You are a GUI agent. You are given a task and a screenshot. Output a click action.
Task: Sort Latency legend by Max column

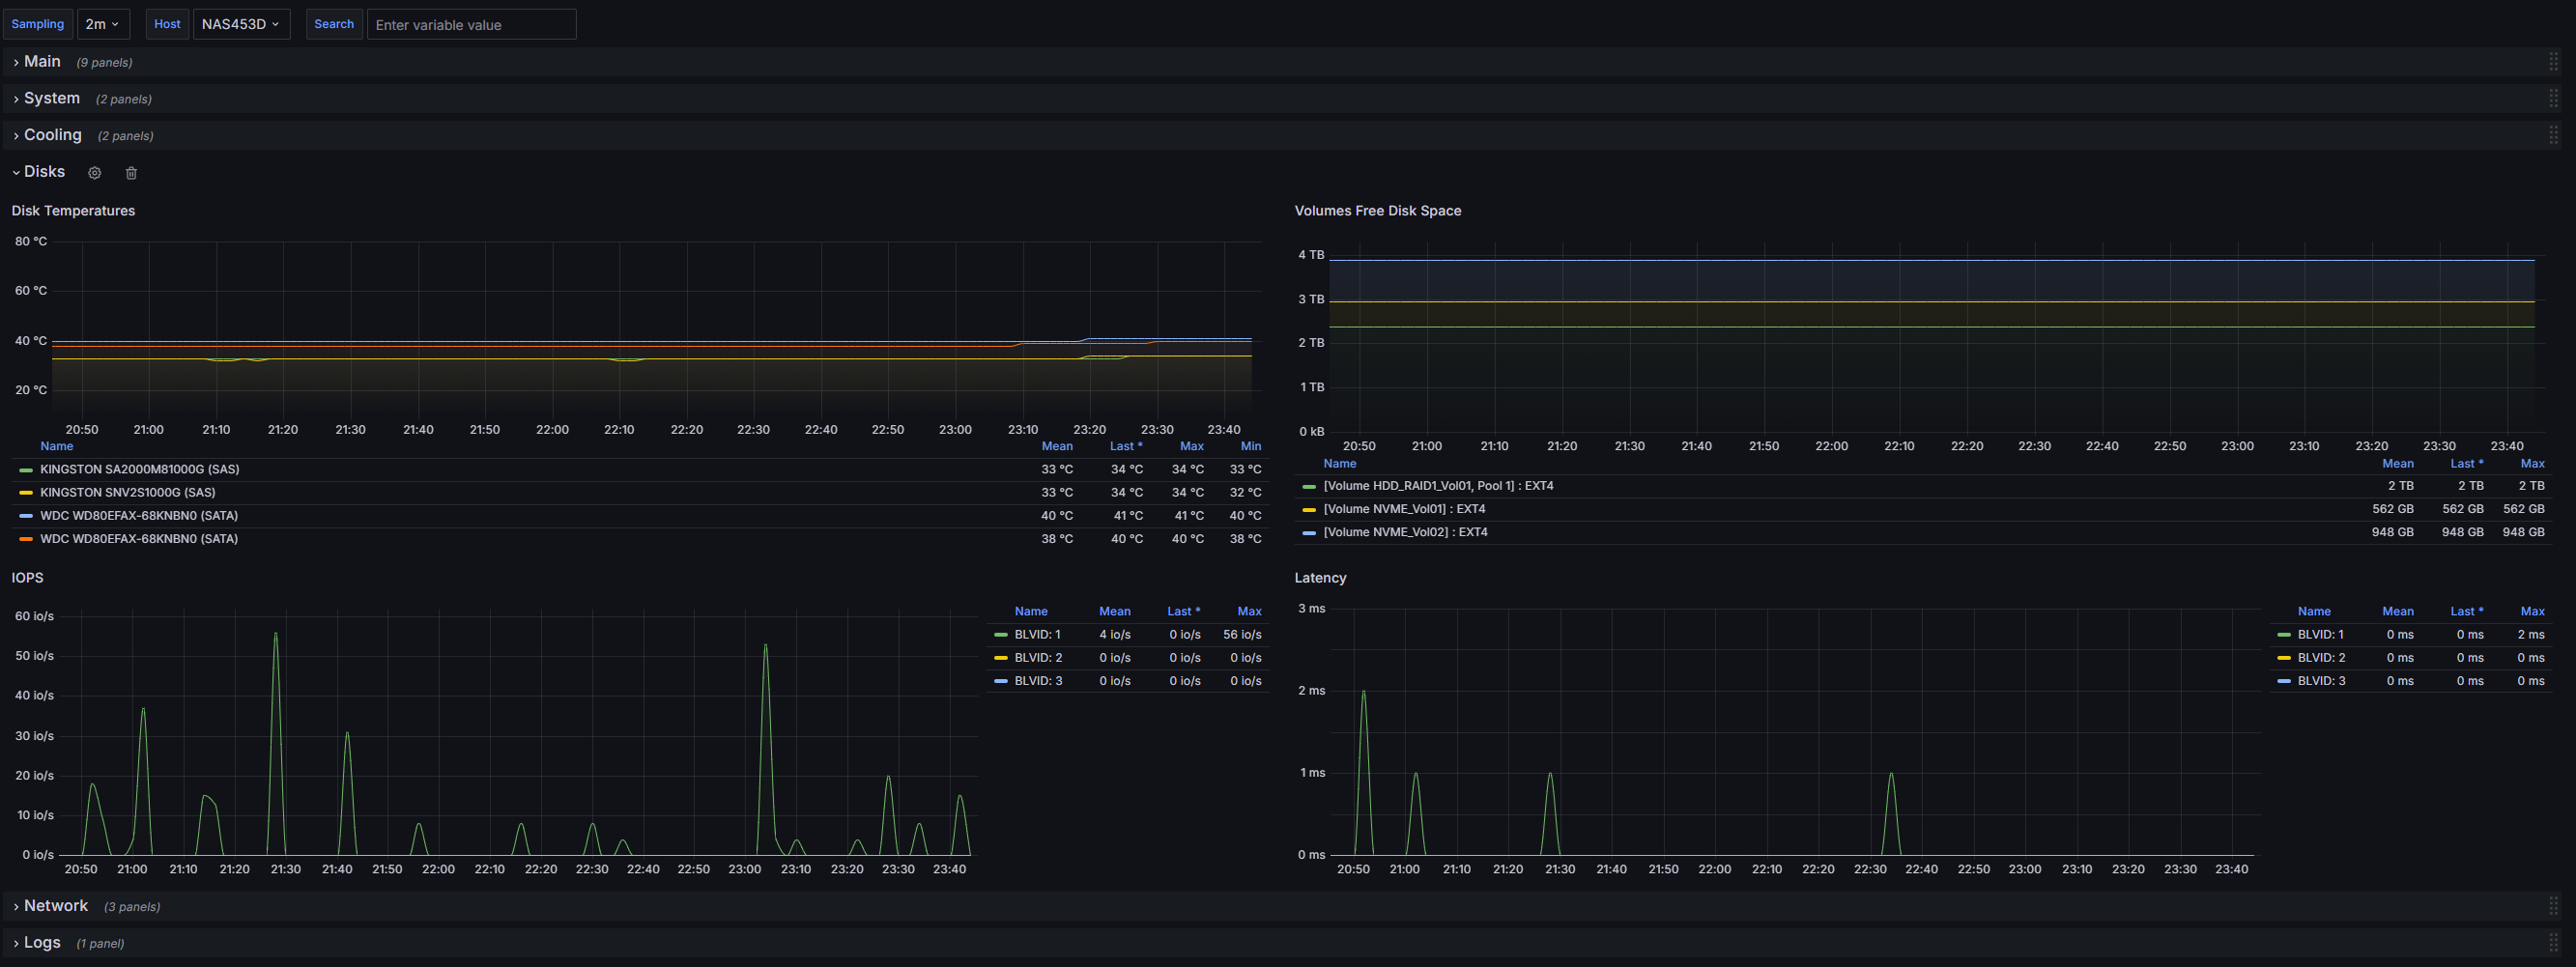(x=2532, y=611)
